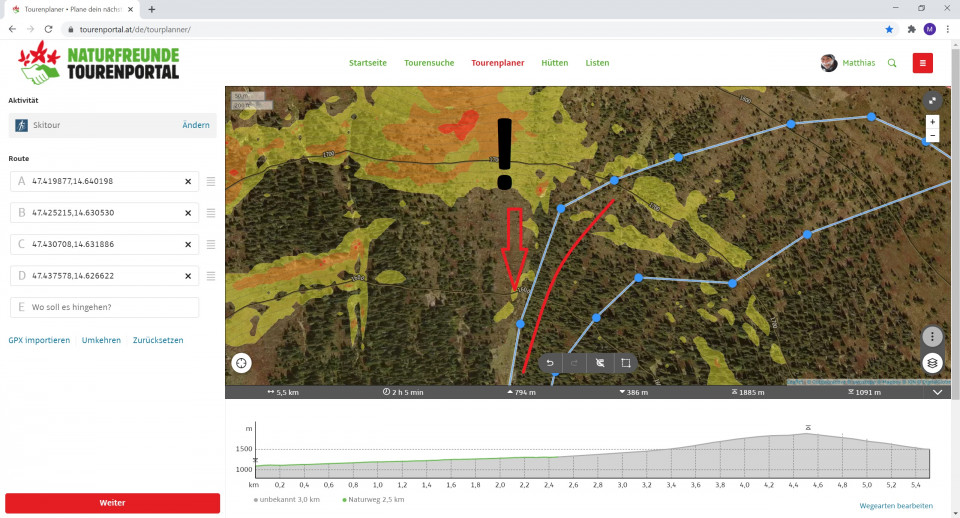Image resolution: width=960 pixels, height=518 pixels.
Task: Collapse the elevation profile panel
Action: pyautogui.click(x=938, y=393)
